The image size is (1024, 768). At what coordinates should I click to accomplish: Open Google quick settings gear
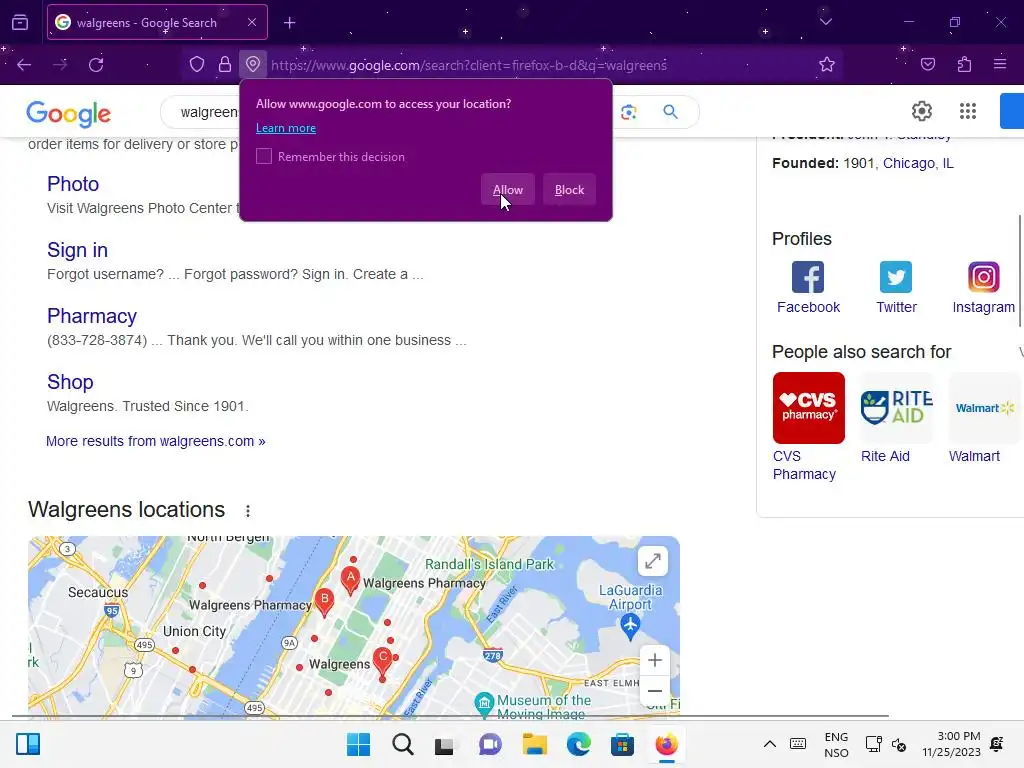[x=921, y=111]
